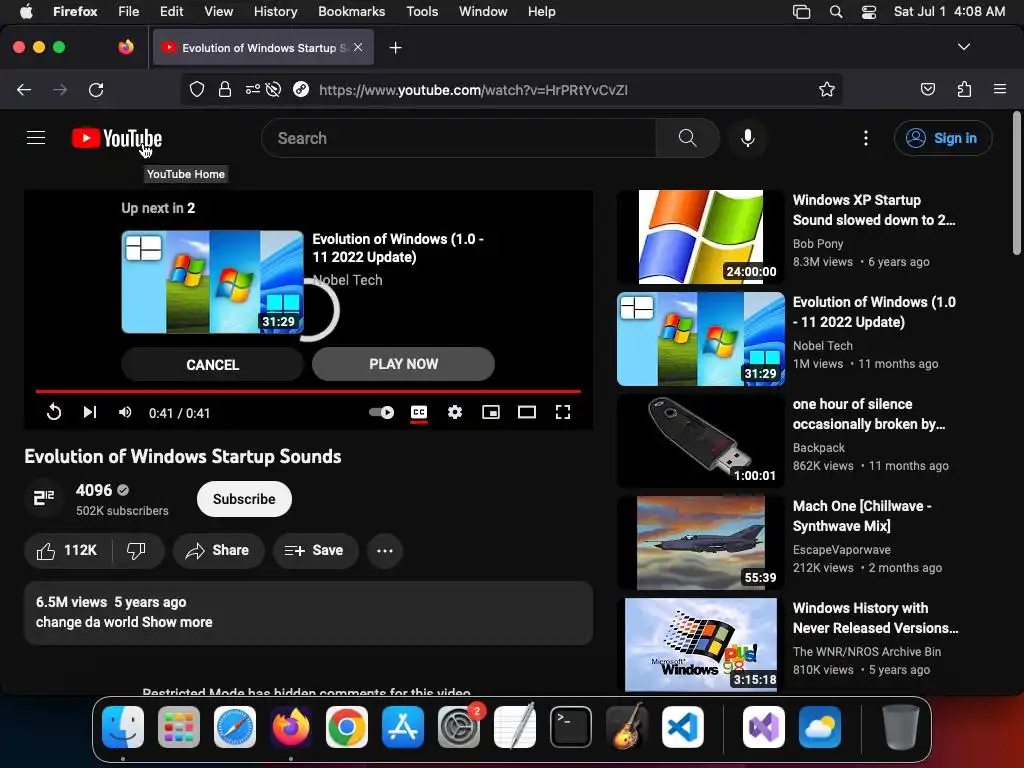Open Visual Studio Code from dock
Viewport: 1024px width, 768px height.
[x=682, y=727]
